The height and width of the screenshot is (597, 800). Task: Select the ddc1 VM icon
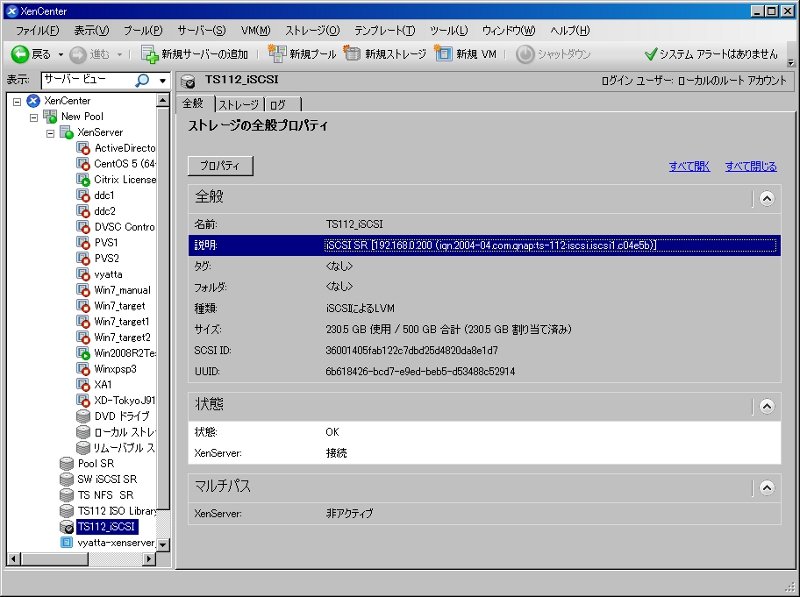(x=83, y=196)
